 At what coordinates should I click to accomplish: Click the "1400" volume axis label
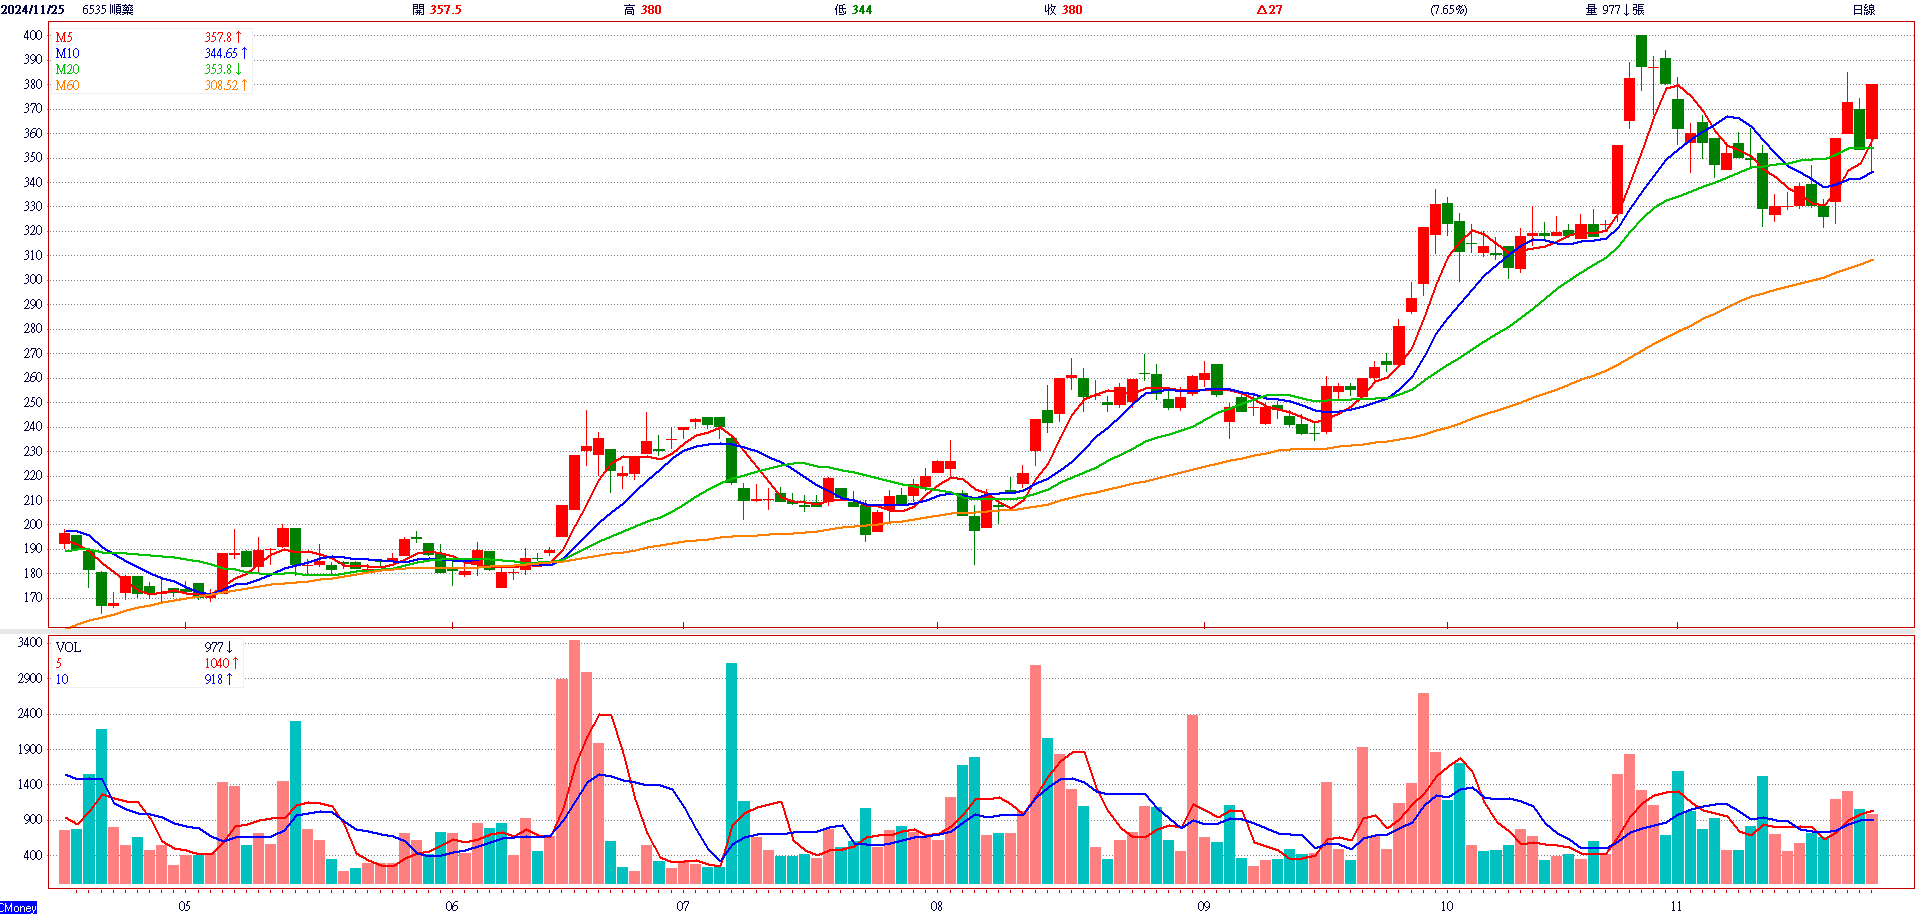click(x=30, y=784)
